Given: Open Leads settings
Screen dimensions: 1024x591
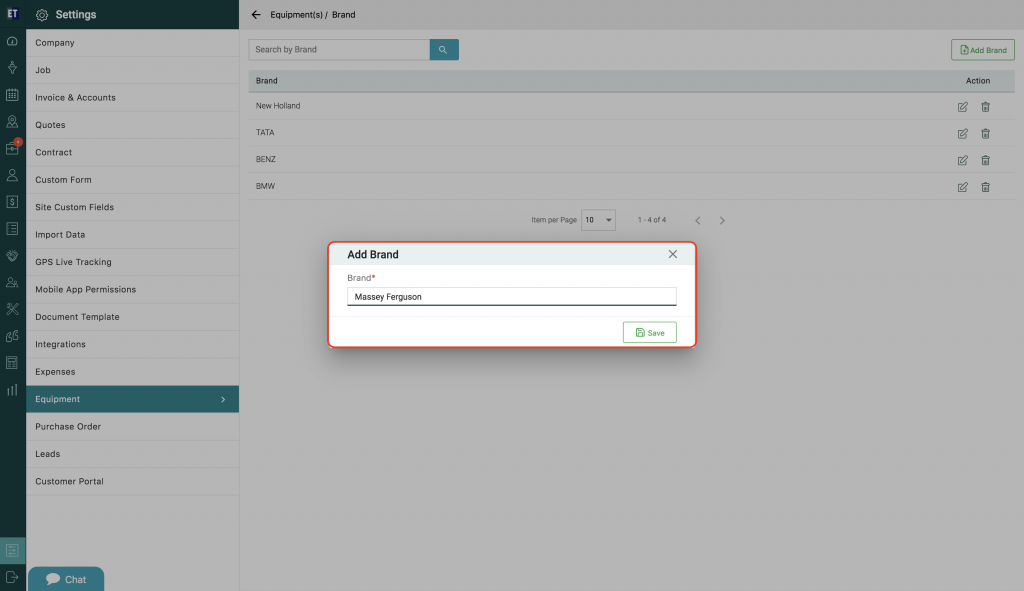Looking at the screenshot, I should pyautogui.click(x=133, y=454).
